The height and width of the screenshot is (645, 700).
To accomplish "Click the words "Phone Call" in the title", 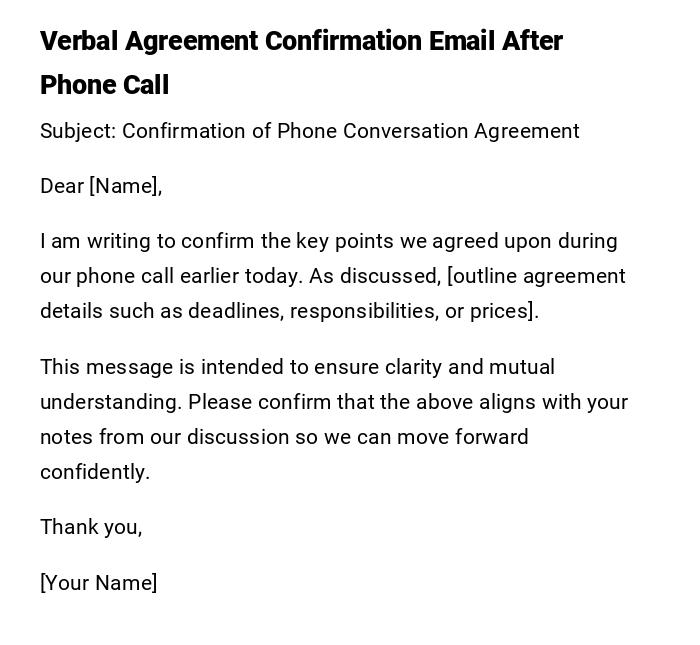I will 104,86.
